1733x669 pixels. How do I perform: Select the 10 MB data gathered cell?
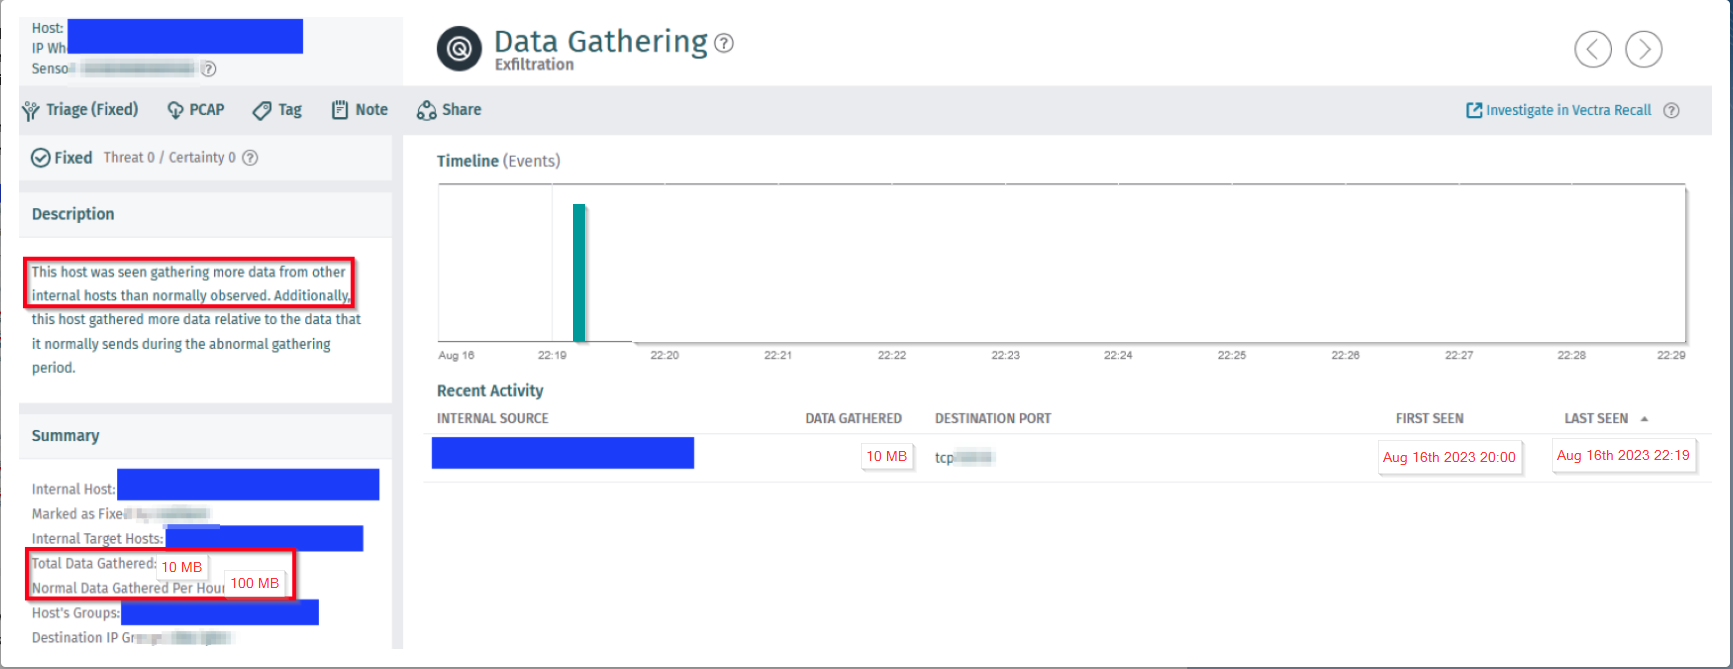pyautogui.click(x=886, y=456)
